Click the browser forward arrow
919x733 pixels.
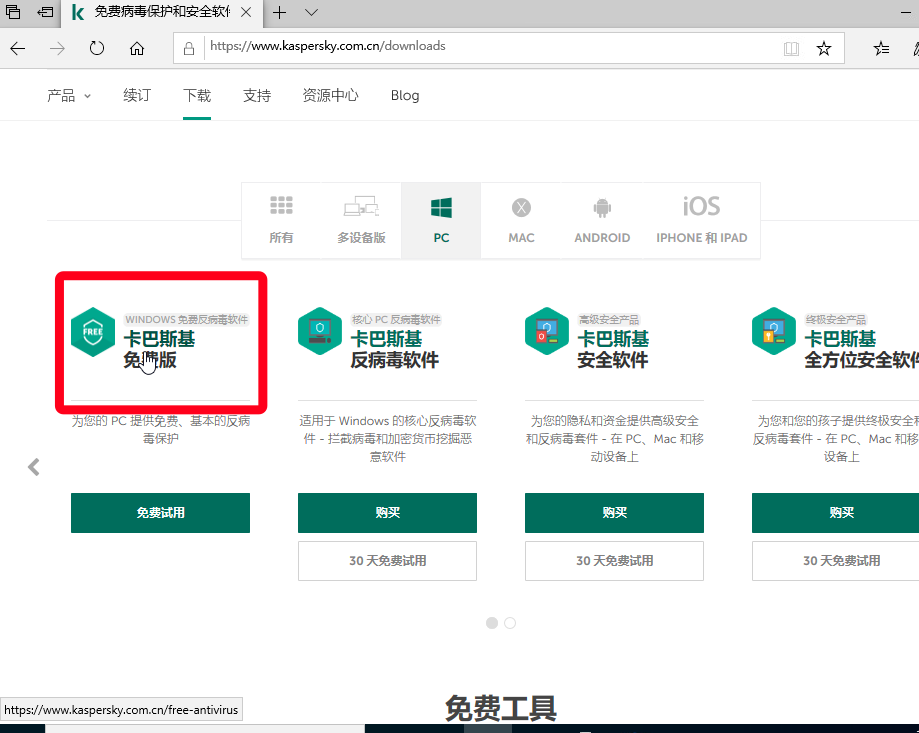click(57, 48)
